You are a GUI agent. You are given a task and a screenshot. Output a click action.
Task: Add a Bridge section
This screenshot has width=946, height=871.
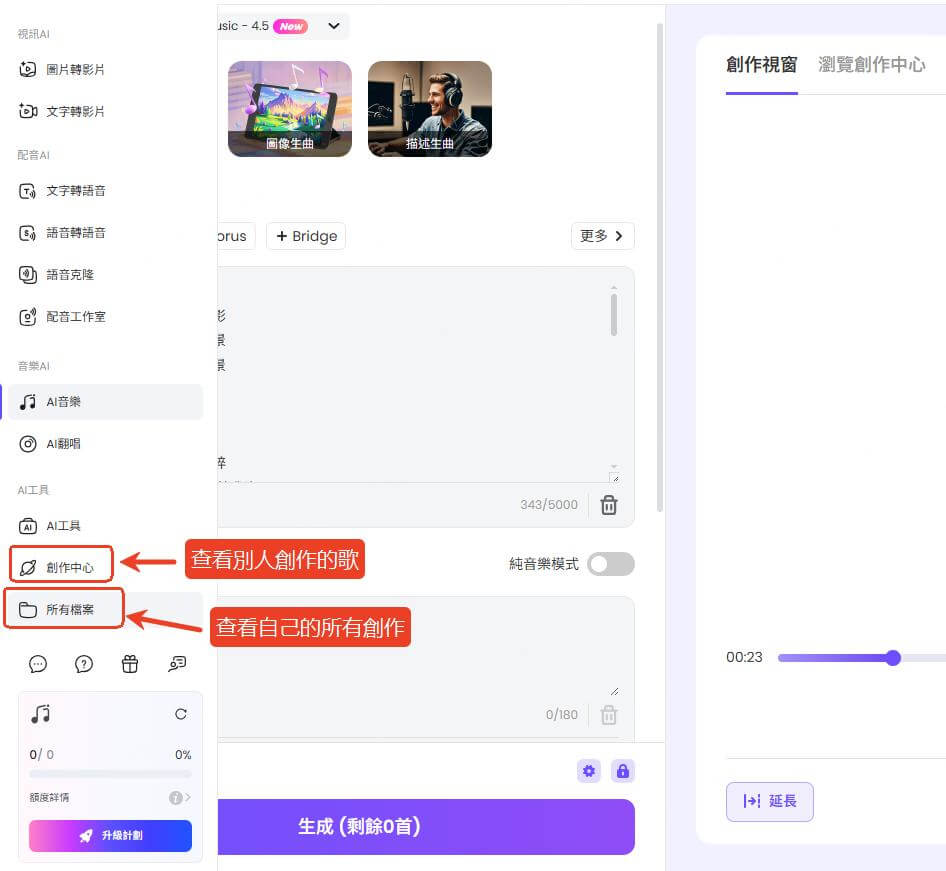tap(306, 236)
